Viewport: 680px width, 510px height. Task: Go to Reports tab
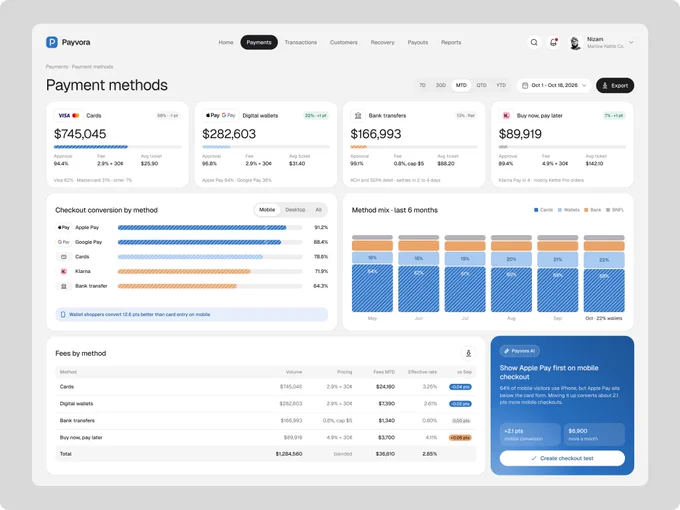tap(451, 42)
